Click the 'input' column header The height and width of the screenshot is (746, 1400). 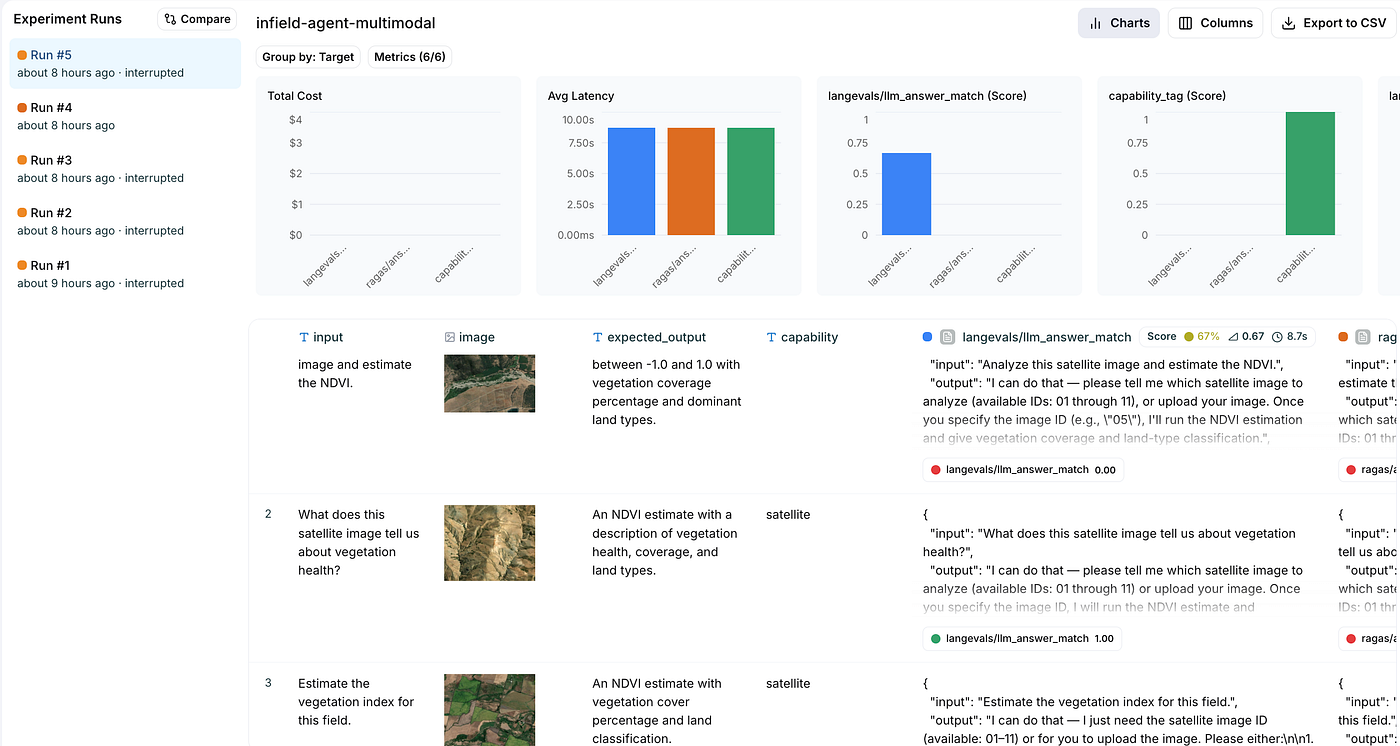click(328, 338)
